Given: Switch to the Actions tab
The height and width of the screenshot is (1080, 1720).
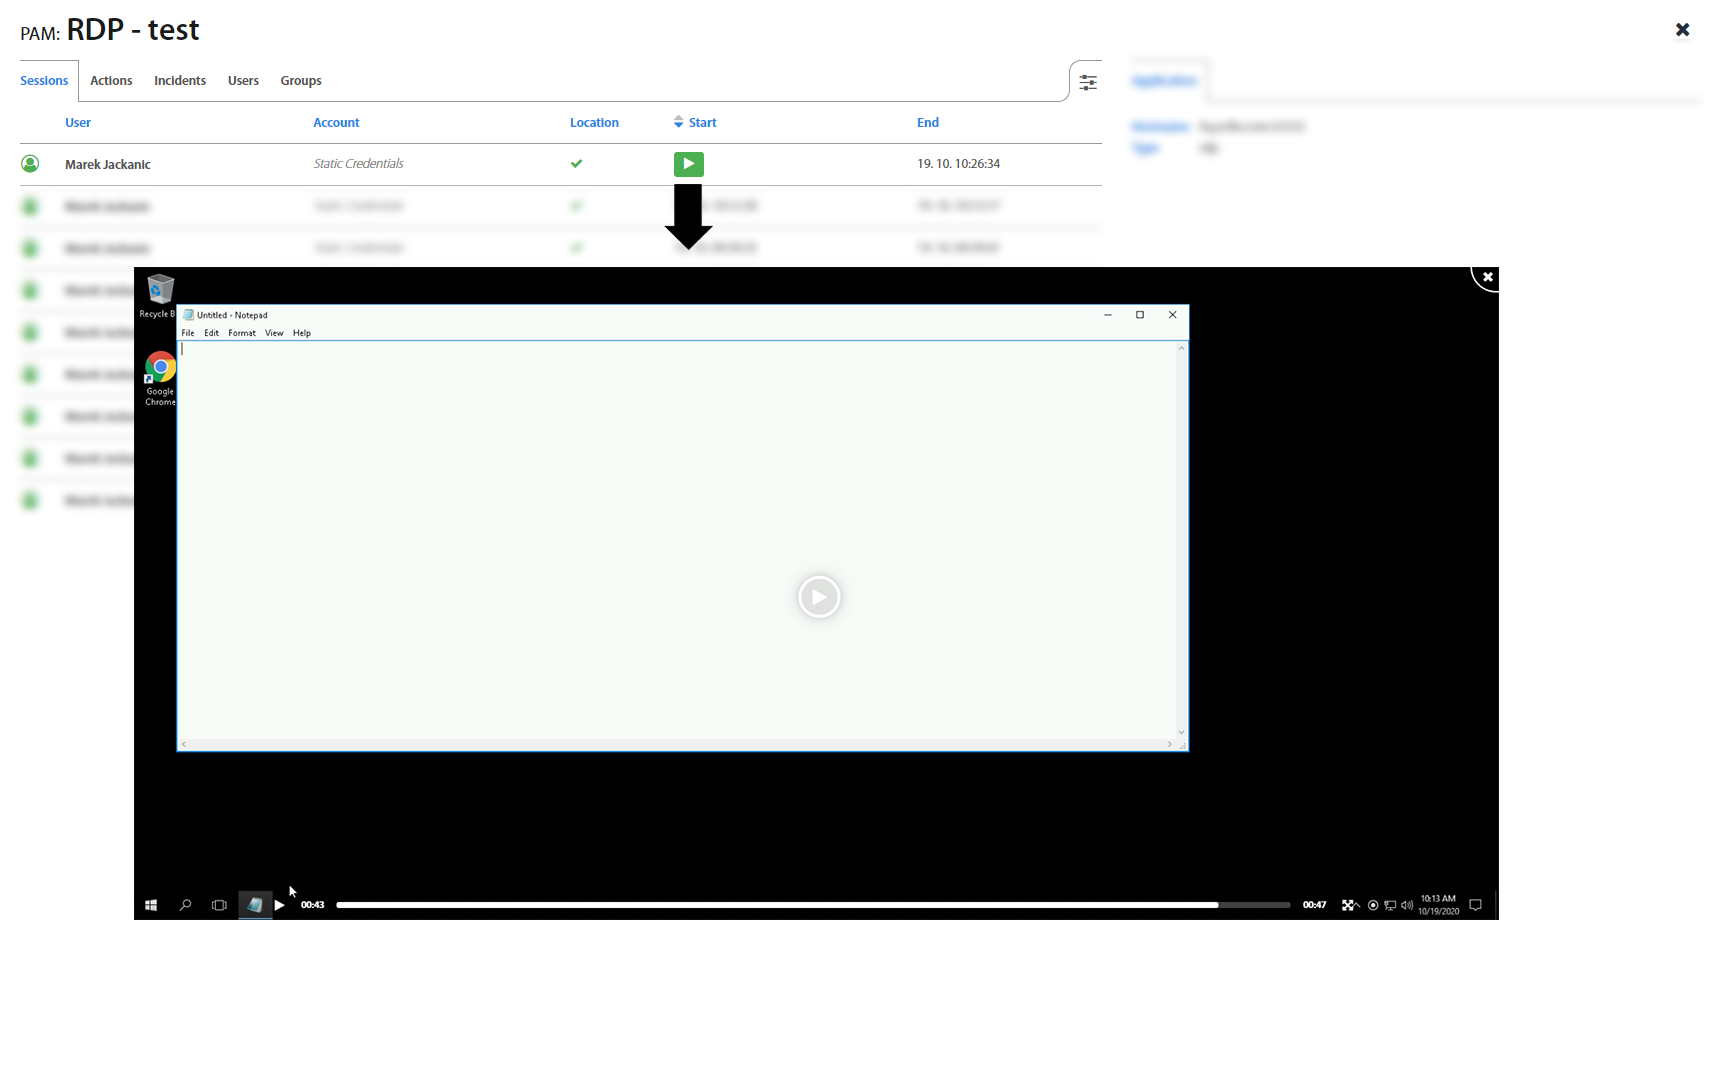Looking at the screenshot, I should [111, 81].
